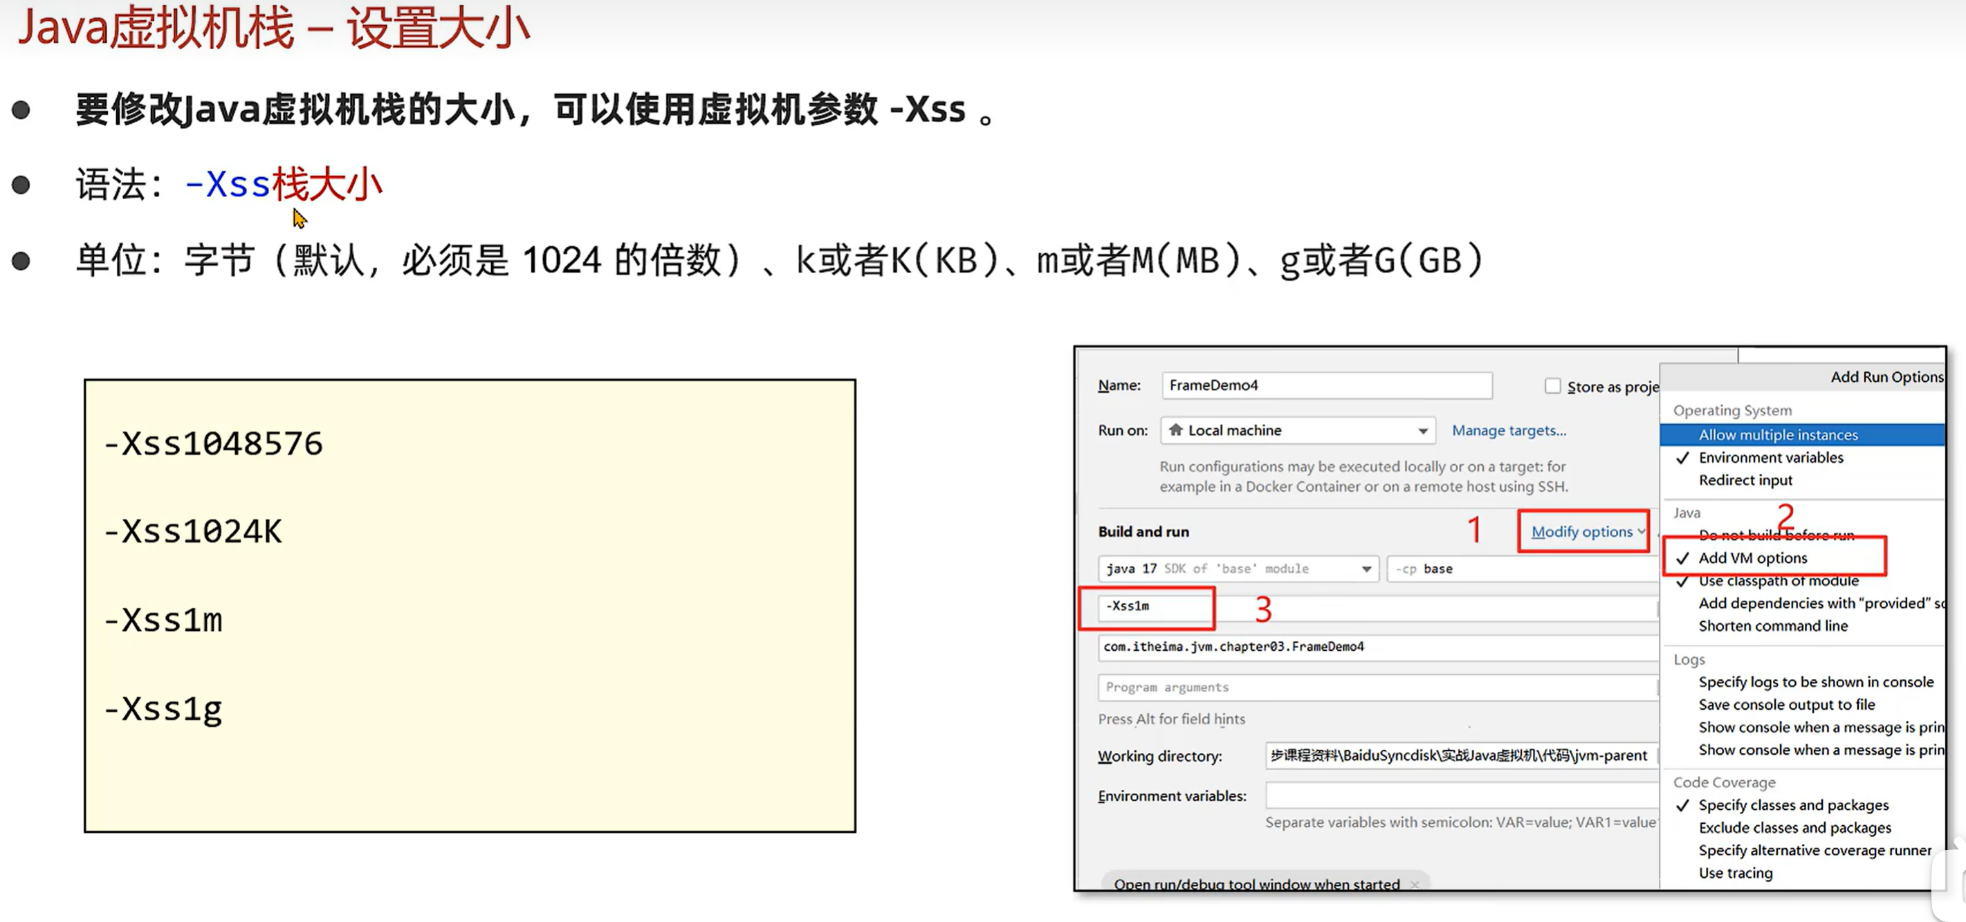Viewport: 1966px width, 922px height.
Task: Focus the Program arguments field
Action: tap(1376, 688)
